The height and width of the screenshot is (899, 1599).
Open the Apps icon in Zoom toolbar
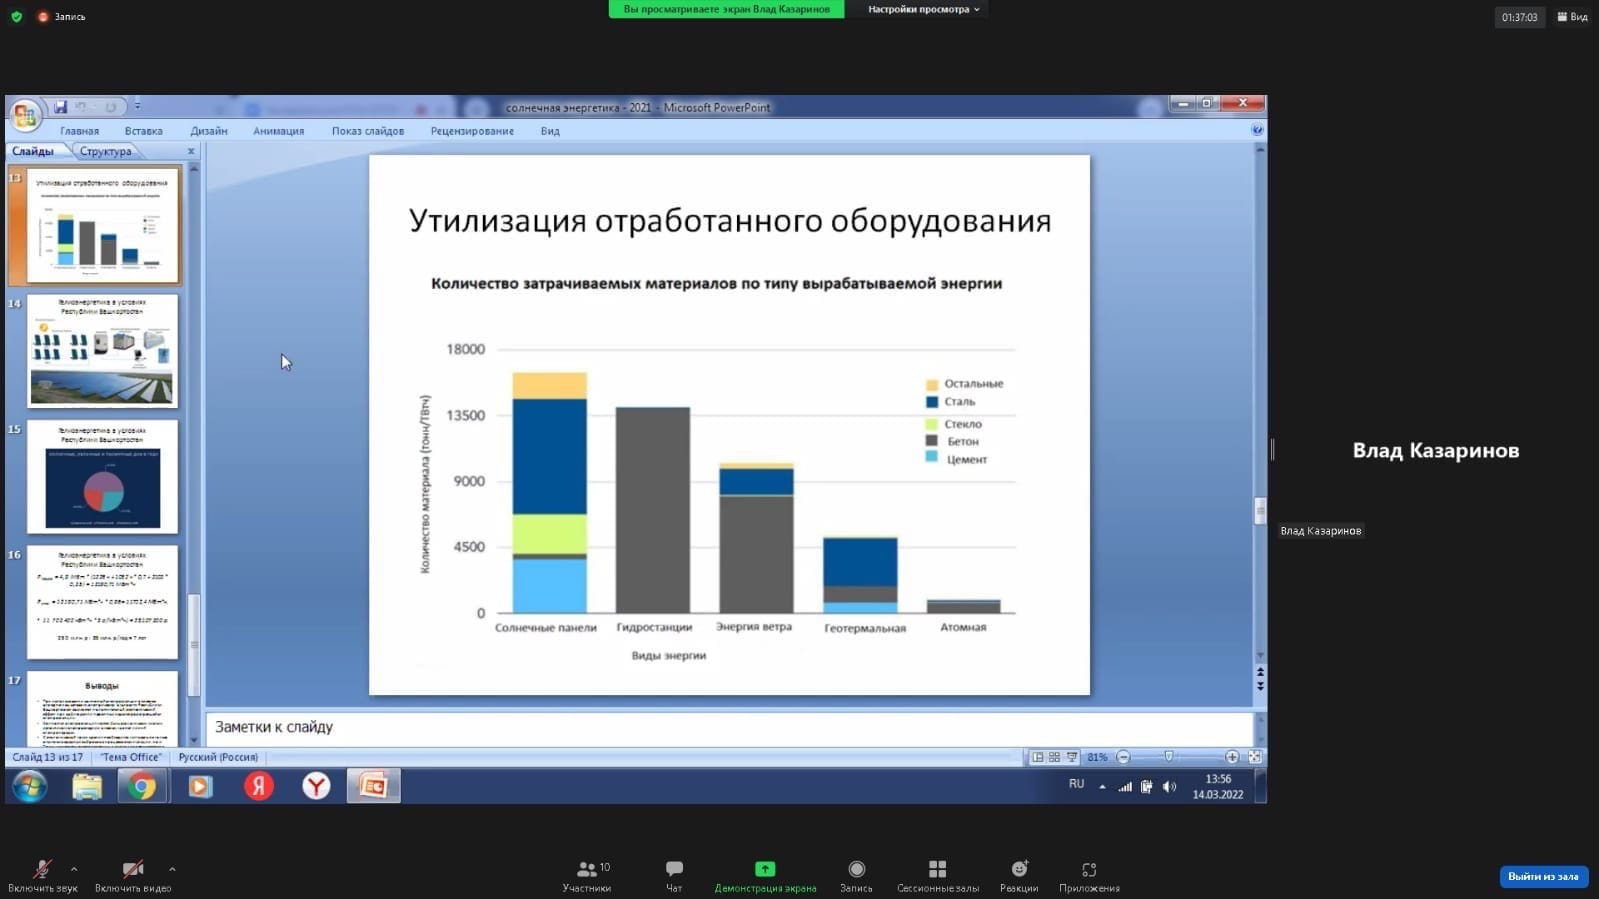coord(1089,870)
